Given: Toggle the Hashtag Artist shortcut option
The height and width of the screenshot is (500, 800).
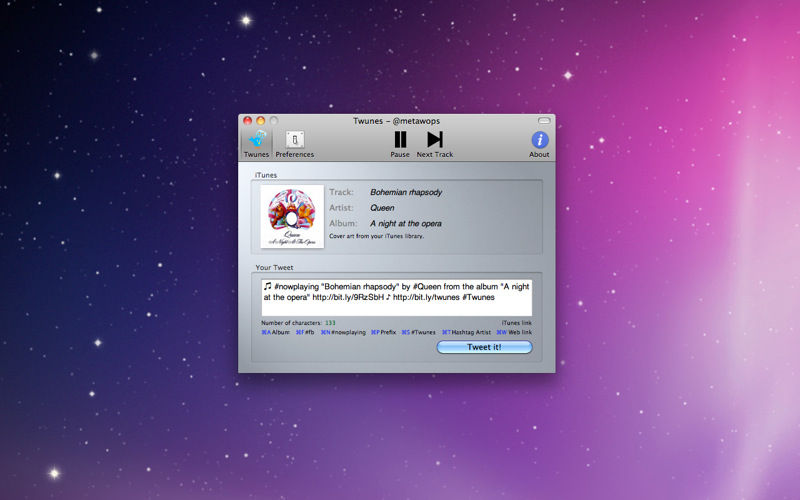Looking at the screenshot, I should [x=466, y=332].
